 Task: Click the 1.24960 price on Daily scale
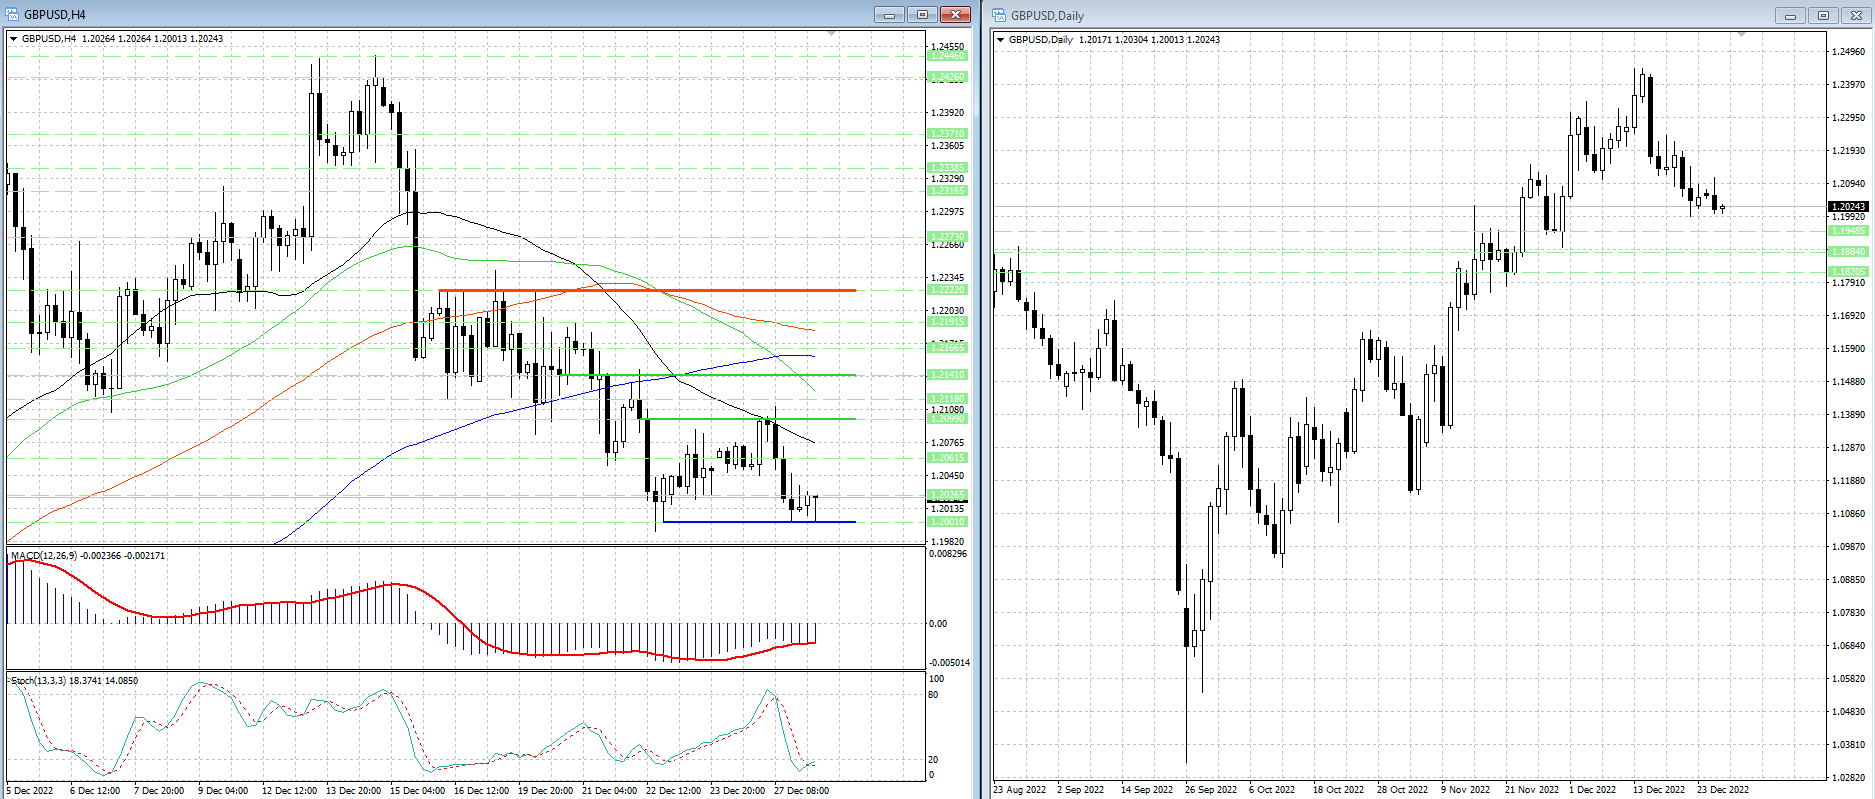coord(1848,52)
